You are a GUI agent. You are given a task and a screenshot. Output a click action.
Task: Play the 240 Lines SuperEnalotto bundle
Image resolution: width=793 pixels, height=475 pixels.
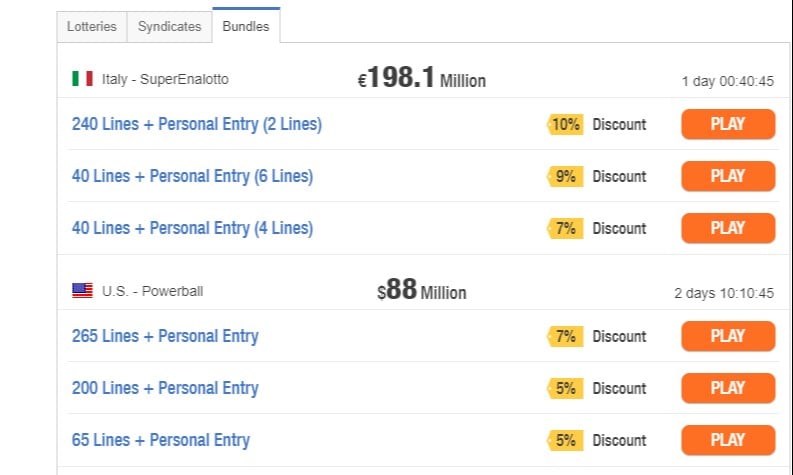[728, 124]
